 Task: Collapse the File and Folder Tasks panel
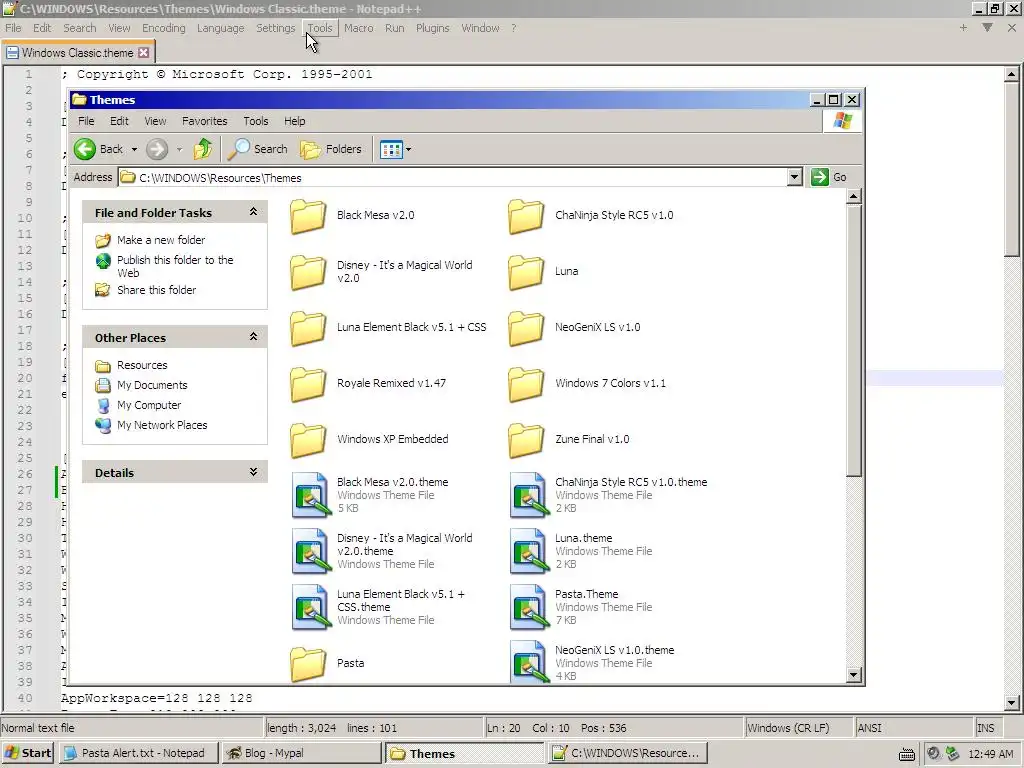pos(253,212)
